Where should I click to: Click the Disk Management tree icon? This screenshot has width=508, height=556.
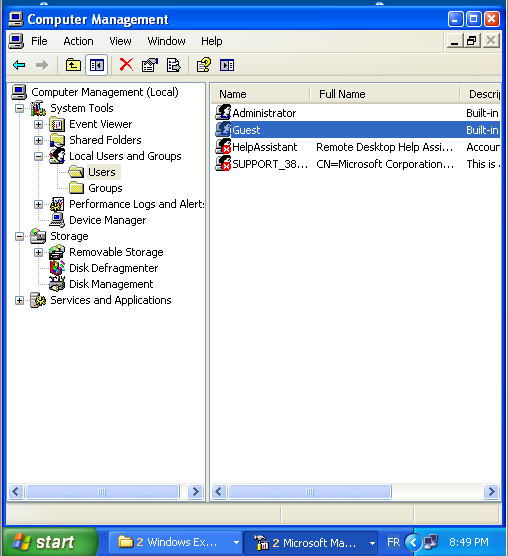[x=57, y=284]
